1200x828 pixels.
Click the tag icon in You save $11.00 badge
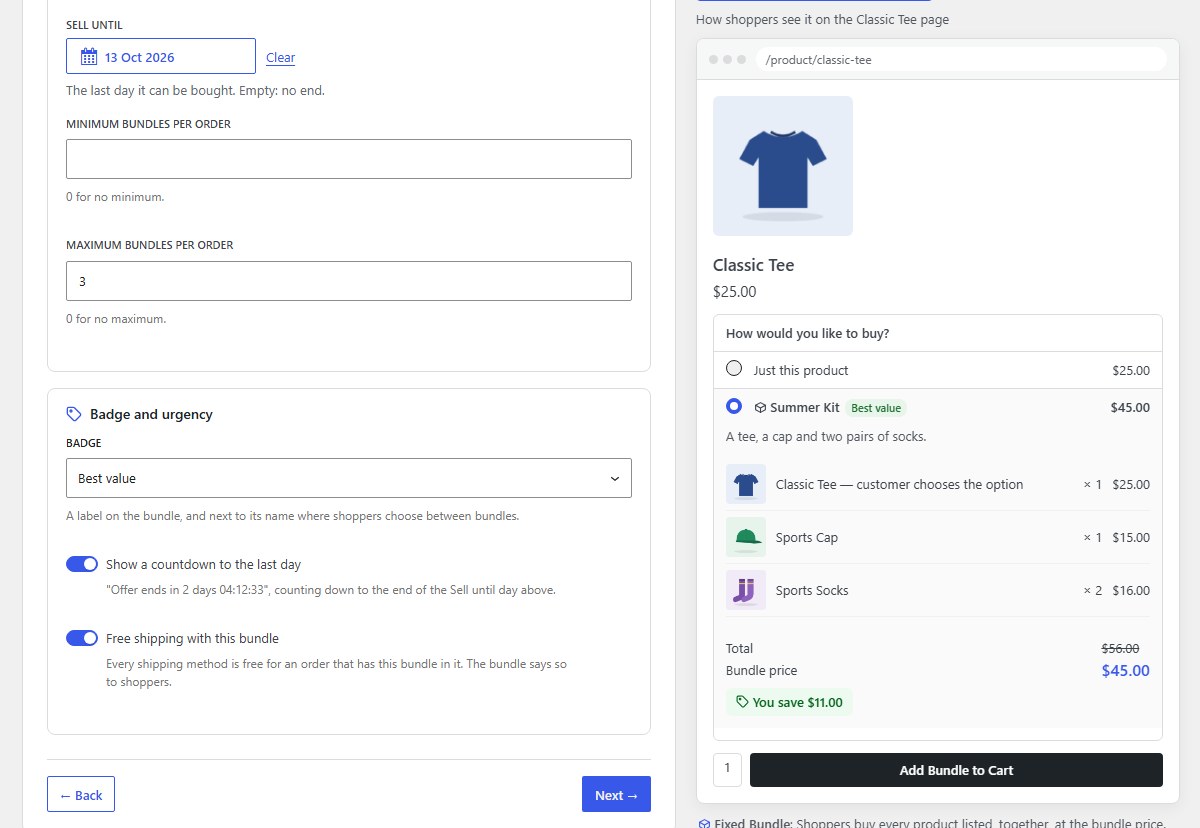[x=742, y=702]
